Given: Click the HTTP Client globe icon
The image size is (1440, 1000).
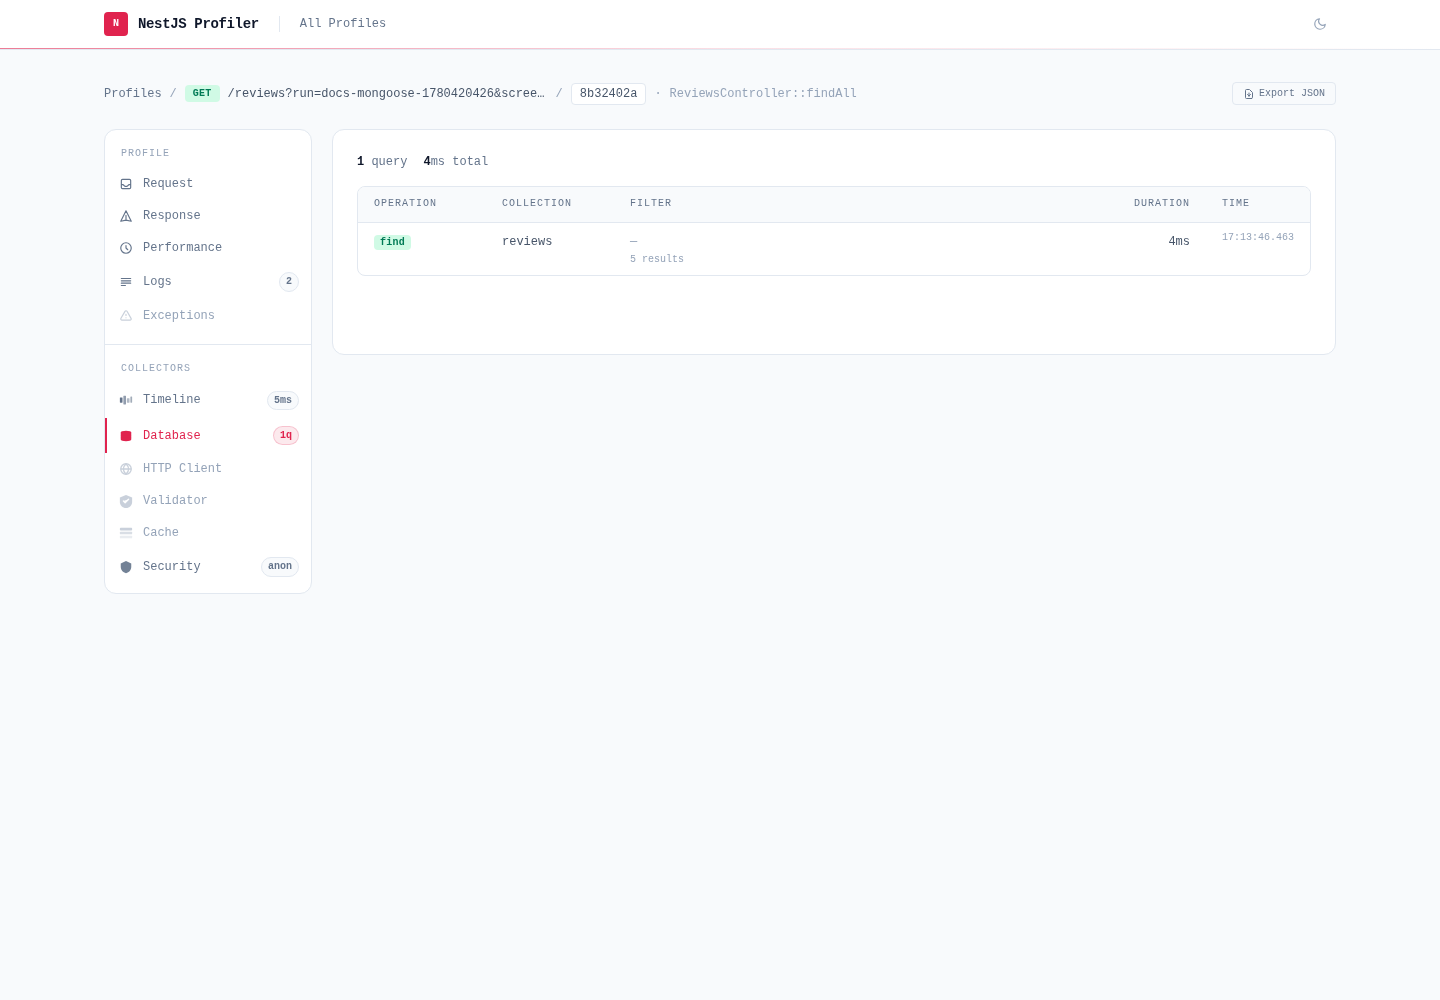Looking at the screenshot, I should pyautogui.click(x=126, y=469).
